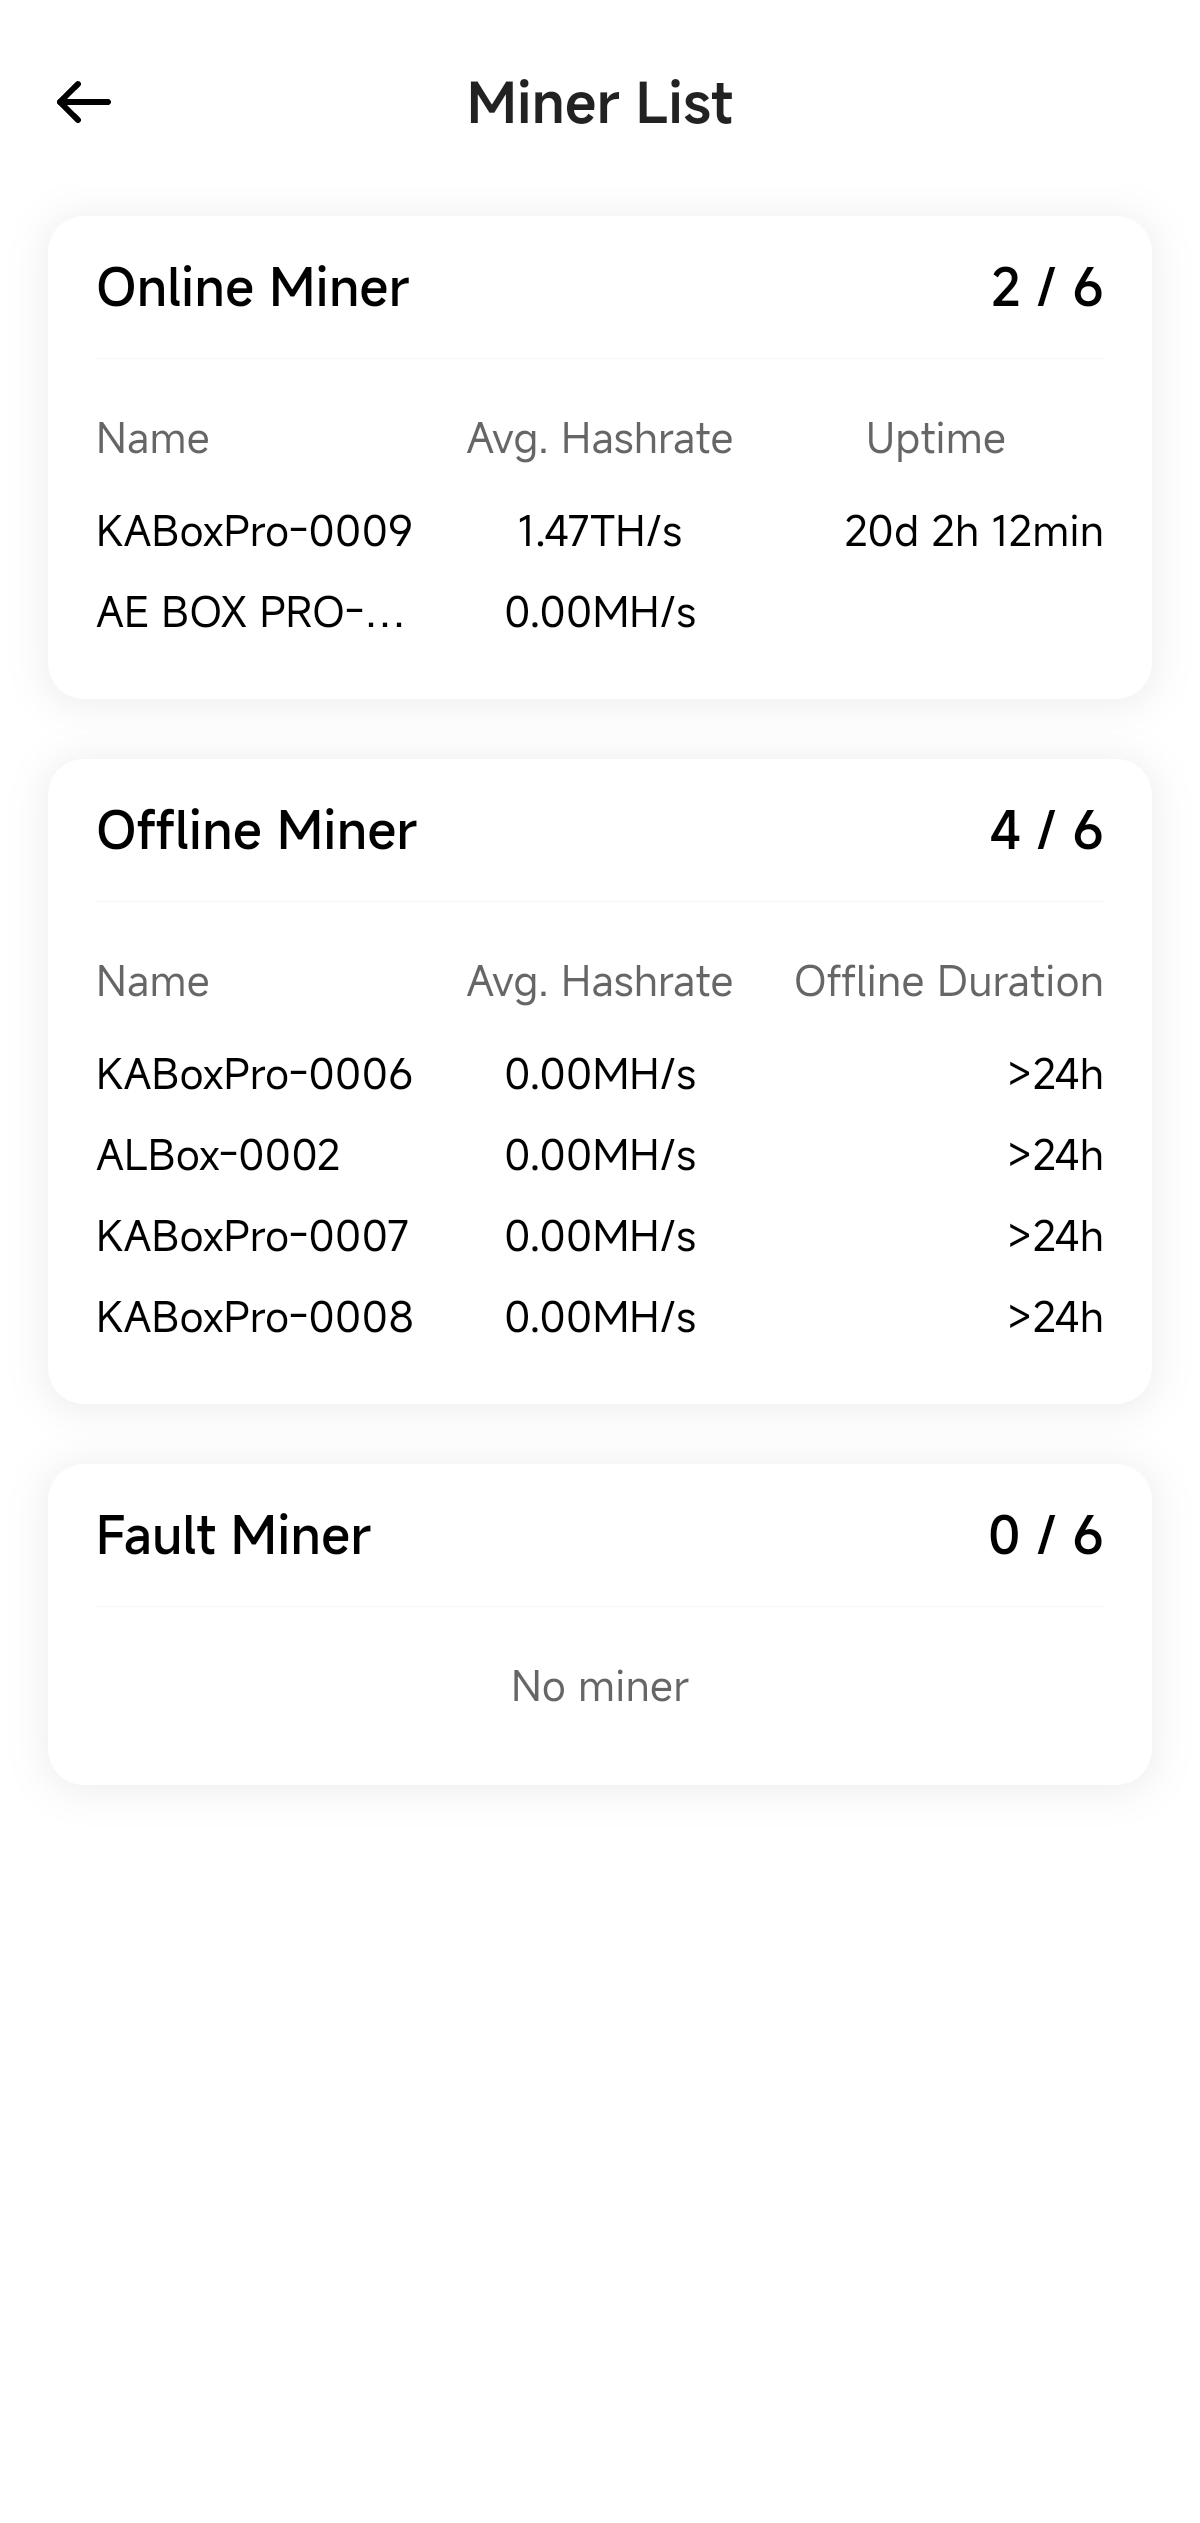
Task: Select the ALBox-0002 offline miner
Action: point(600,1155)
